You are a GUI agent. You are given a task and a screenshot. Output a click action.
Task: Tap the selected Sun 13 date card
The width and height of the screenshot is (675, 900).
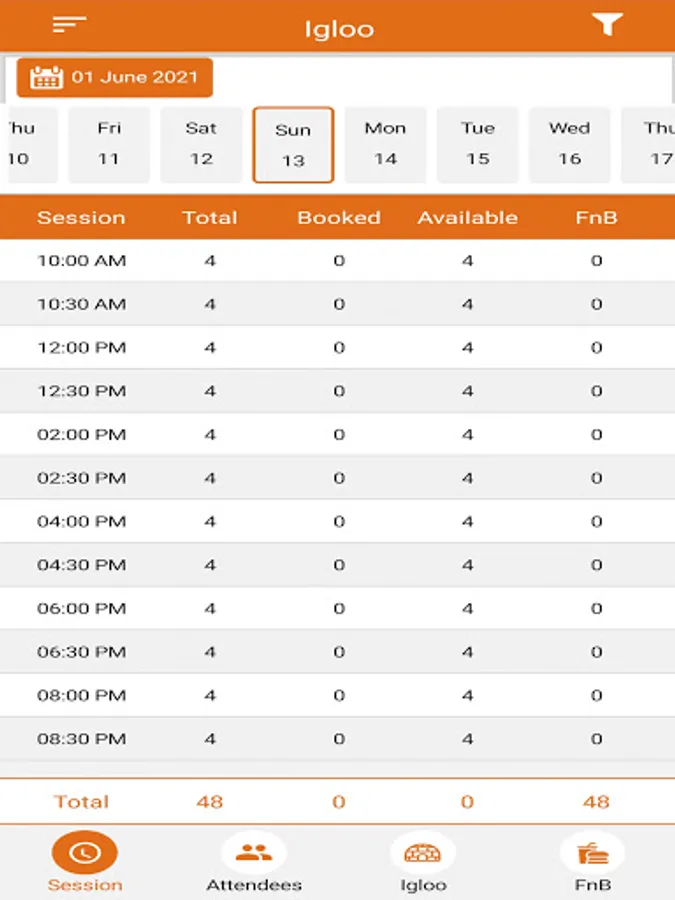(293, 145)
